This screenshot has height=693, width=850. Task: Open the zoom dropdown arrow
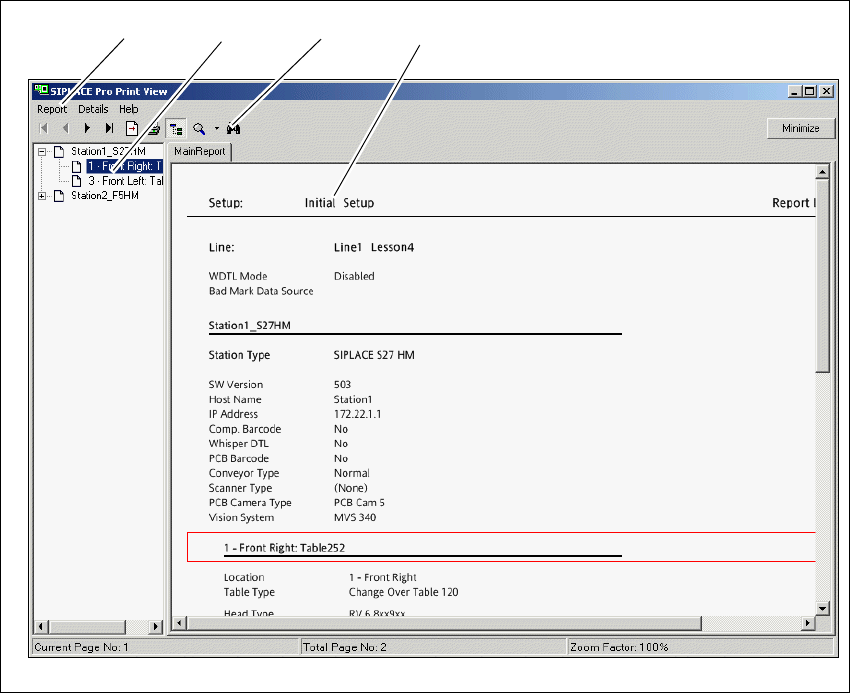point(216,129)
